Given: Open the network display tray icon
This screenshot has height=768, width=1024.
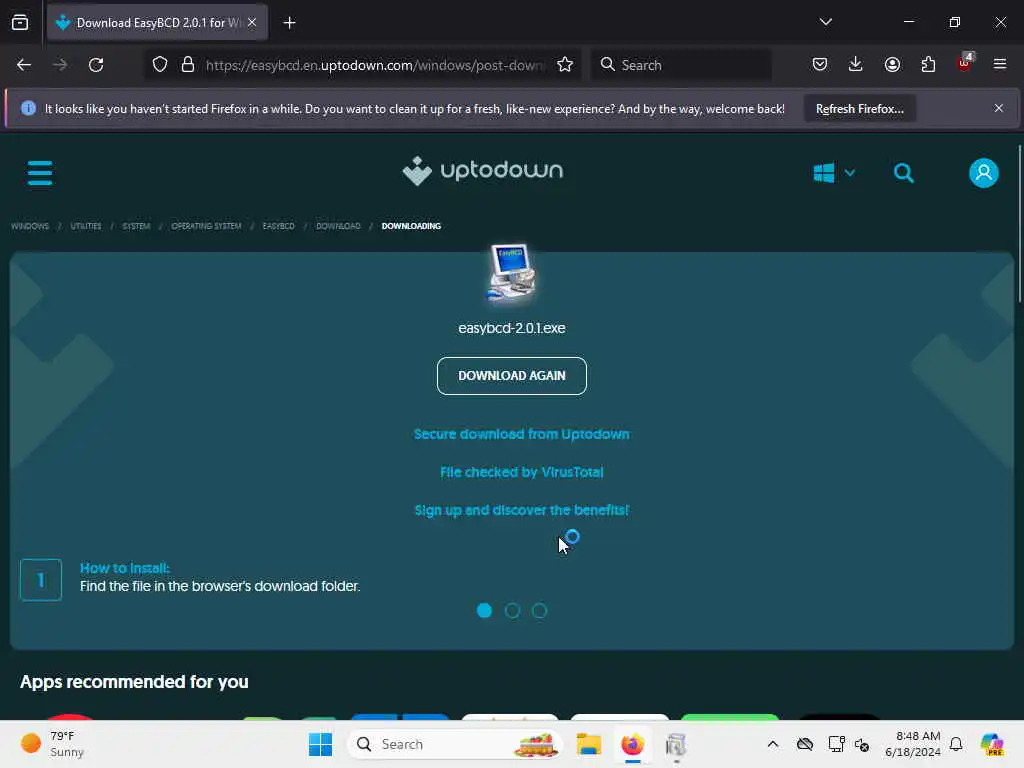Looking at the screenshot, I should [x=836, y=744].
